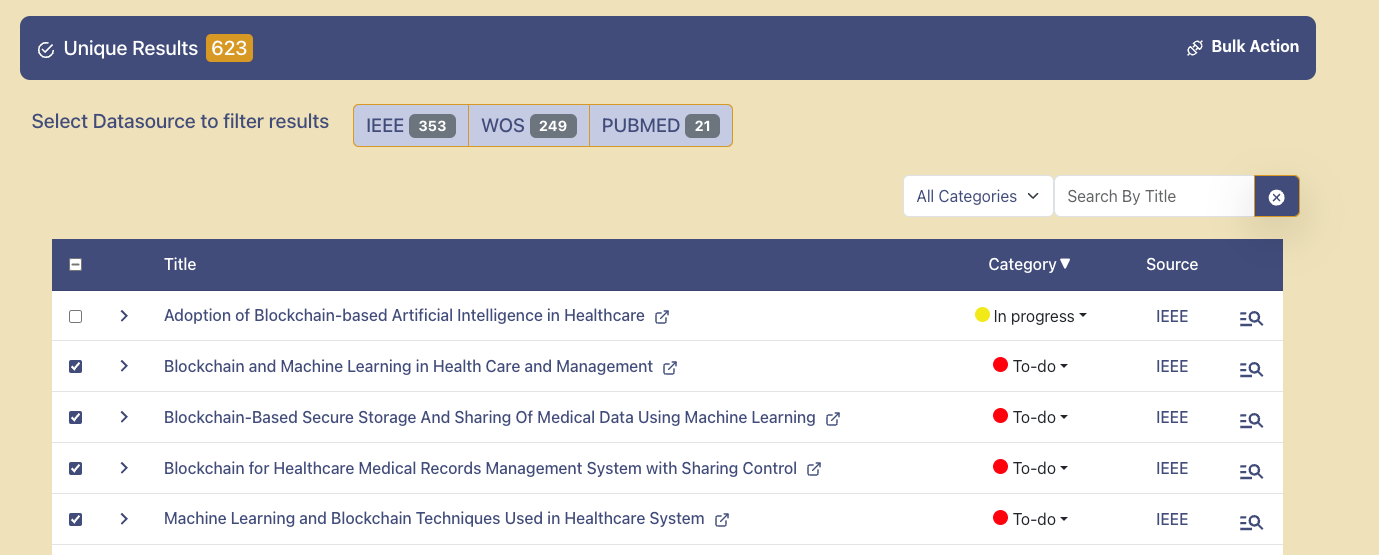
Task: Open Blockchain-Based Secure Storage And Sharing title
Action: tap(490, 418)
